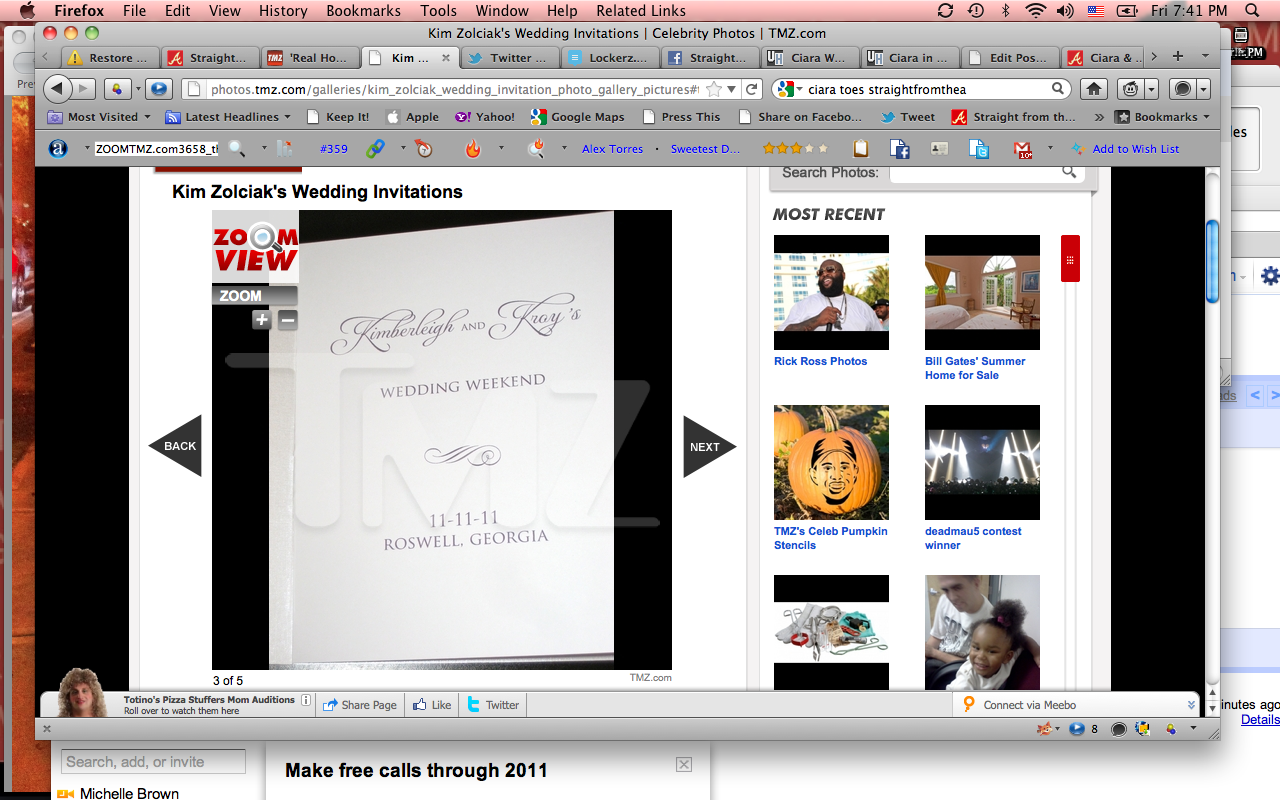Go to previous photo with BACK arrow
The width and height of the screenshot is (1280, 800).
[177, 446]
